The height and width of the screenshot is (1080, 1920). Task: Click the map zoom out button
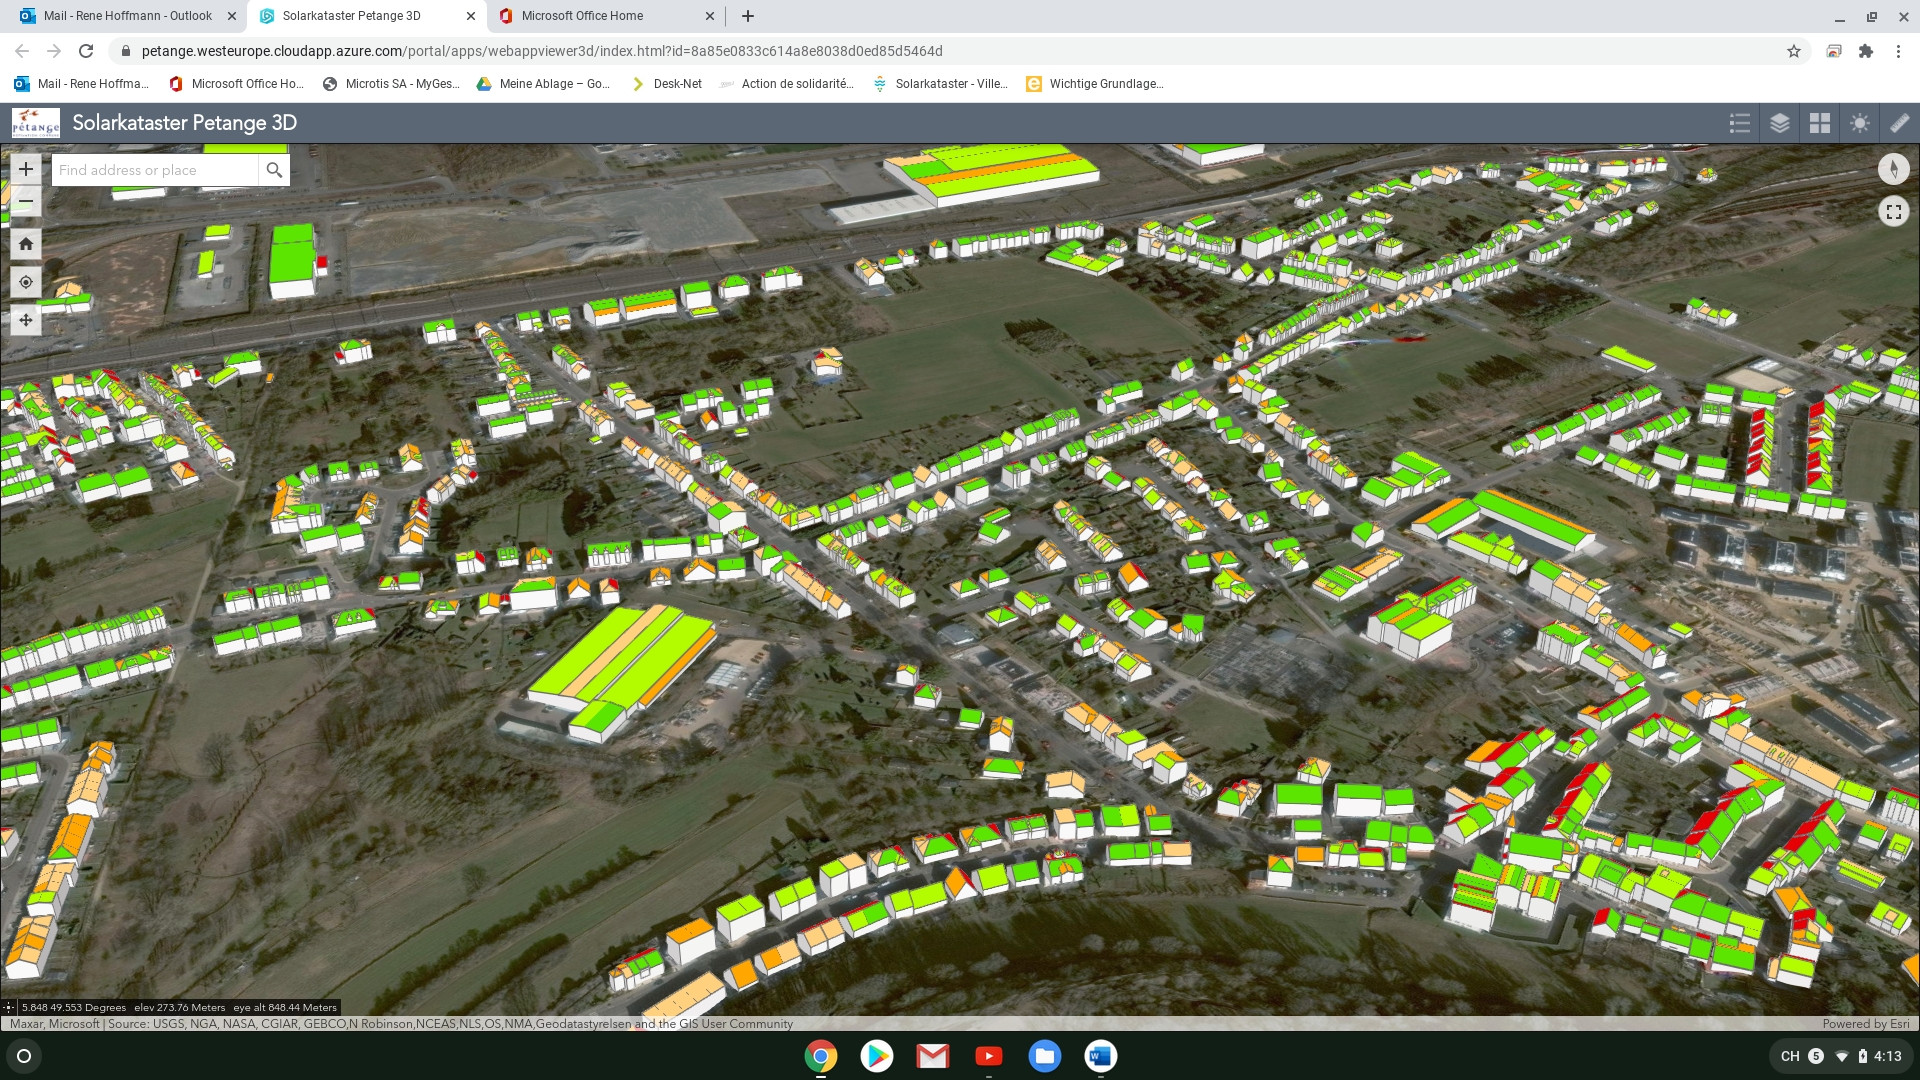(26, 203)
